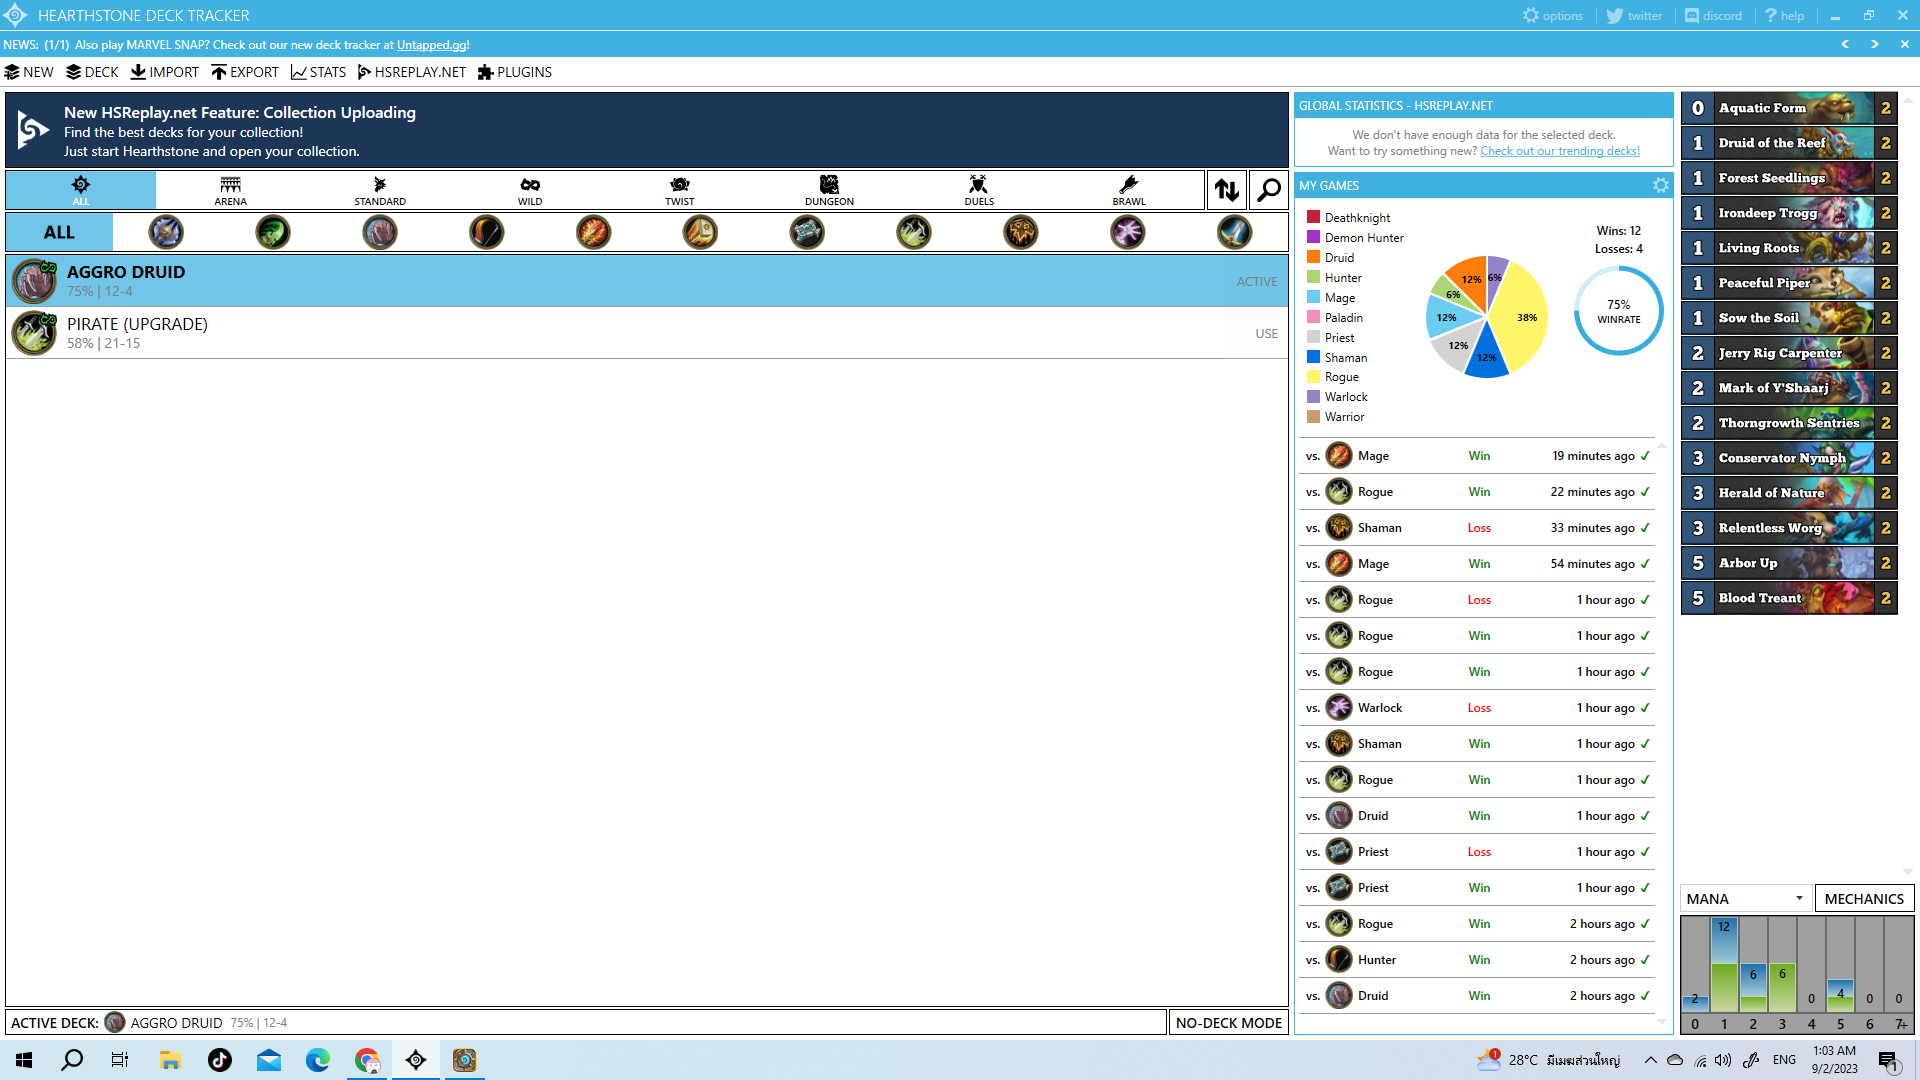Open File Explorer from taskbar
1920x1080 pixels.
[170, 1060]
